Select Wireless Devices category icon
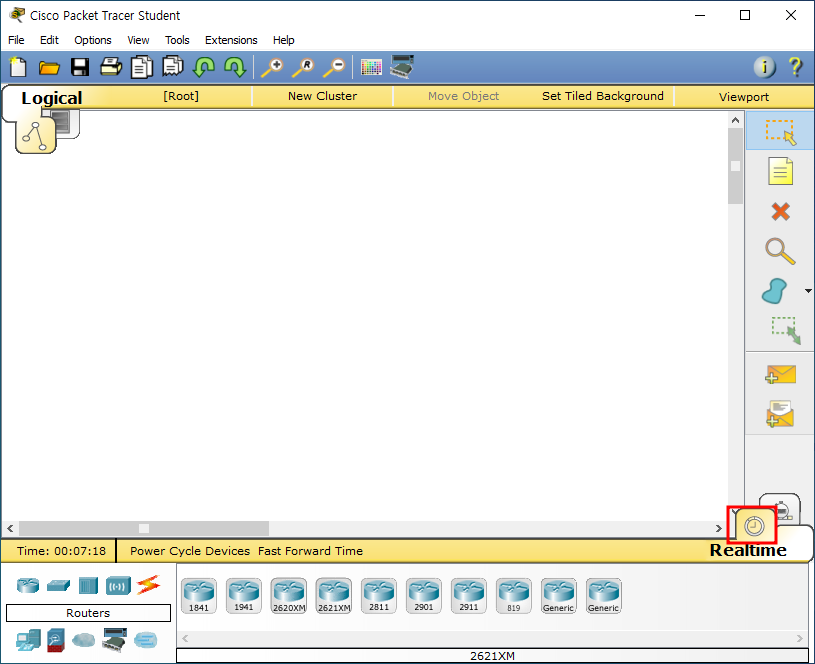The height and width of the screenshot is (664, 815). (118, 586)
